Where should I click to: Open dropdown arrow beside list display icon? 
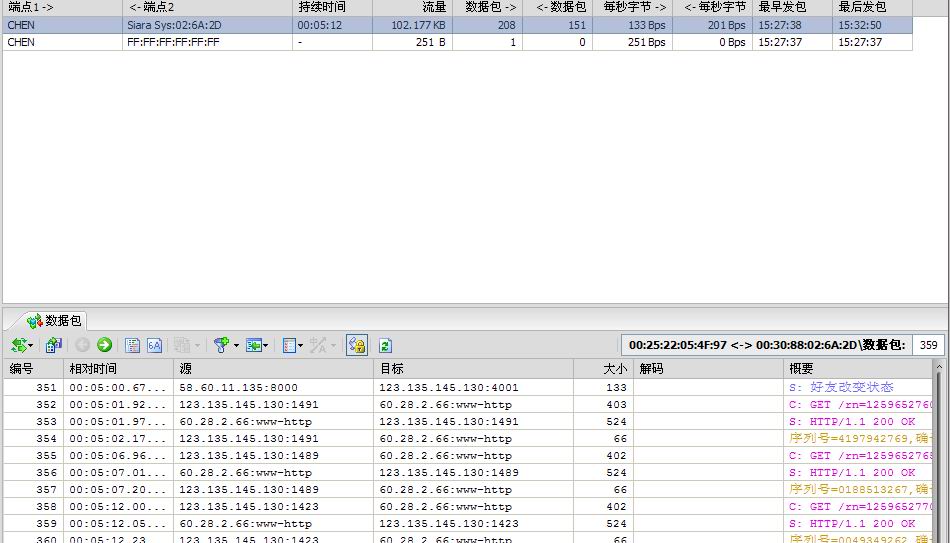301,345
